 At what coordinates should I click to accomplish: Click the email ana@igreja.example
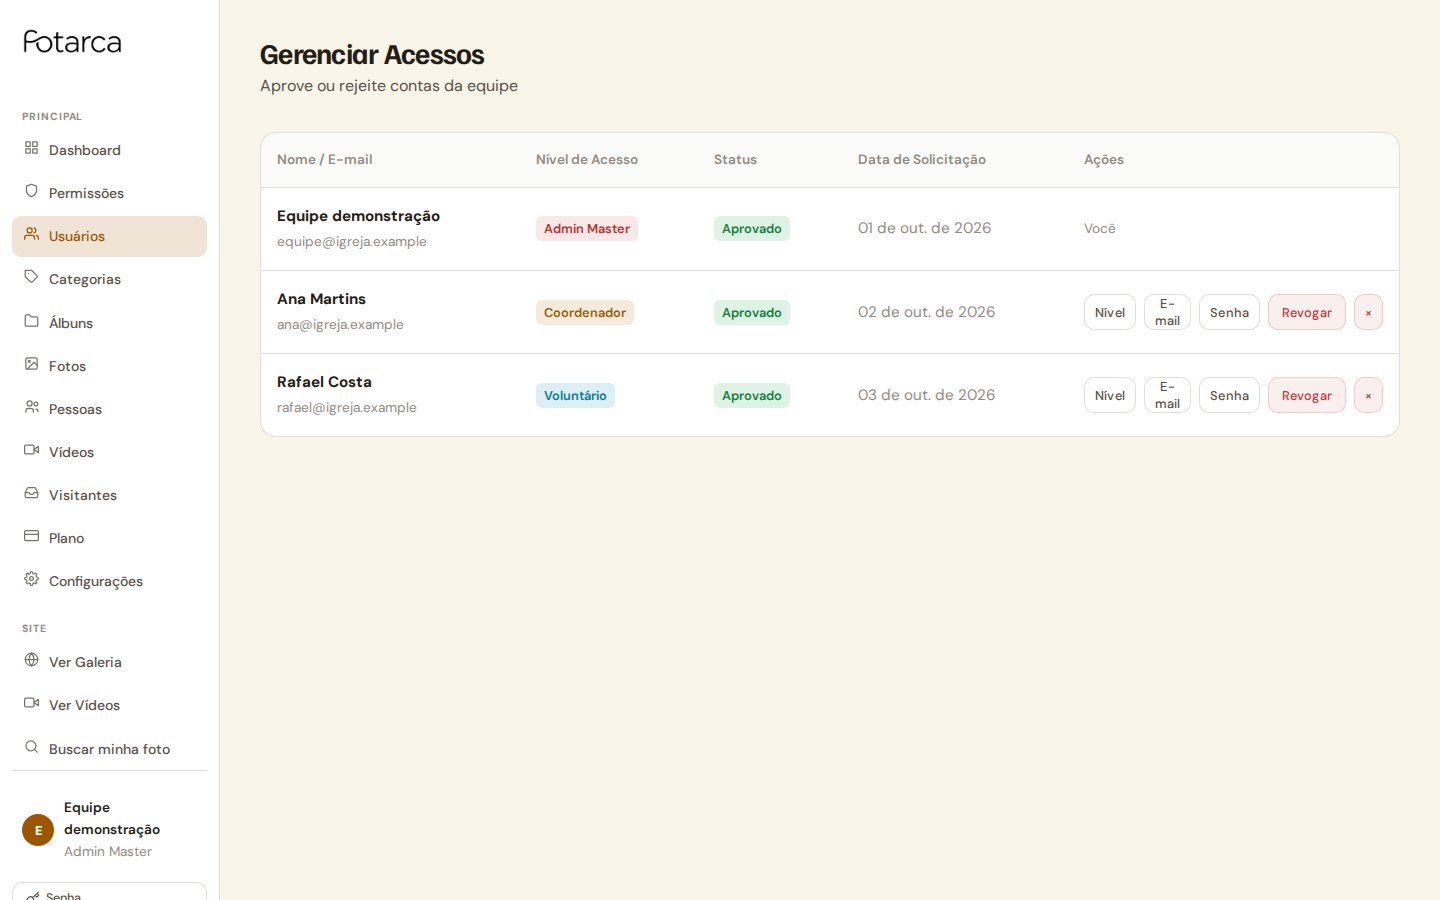tap(340, 324)
